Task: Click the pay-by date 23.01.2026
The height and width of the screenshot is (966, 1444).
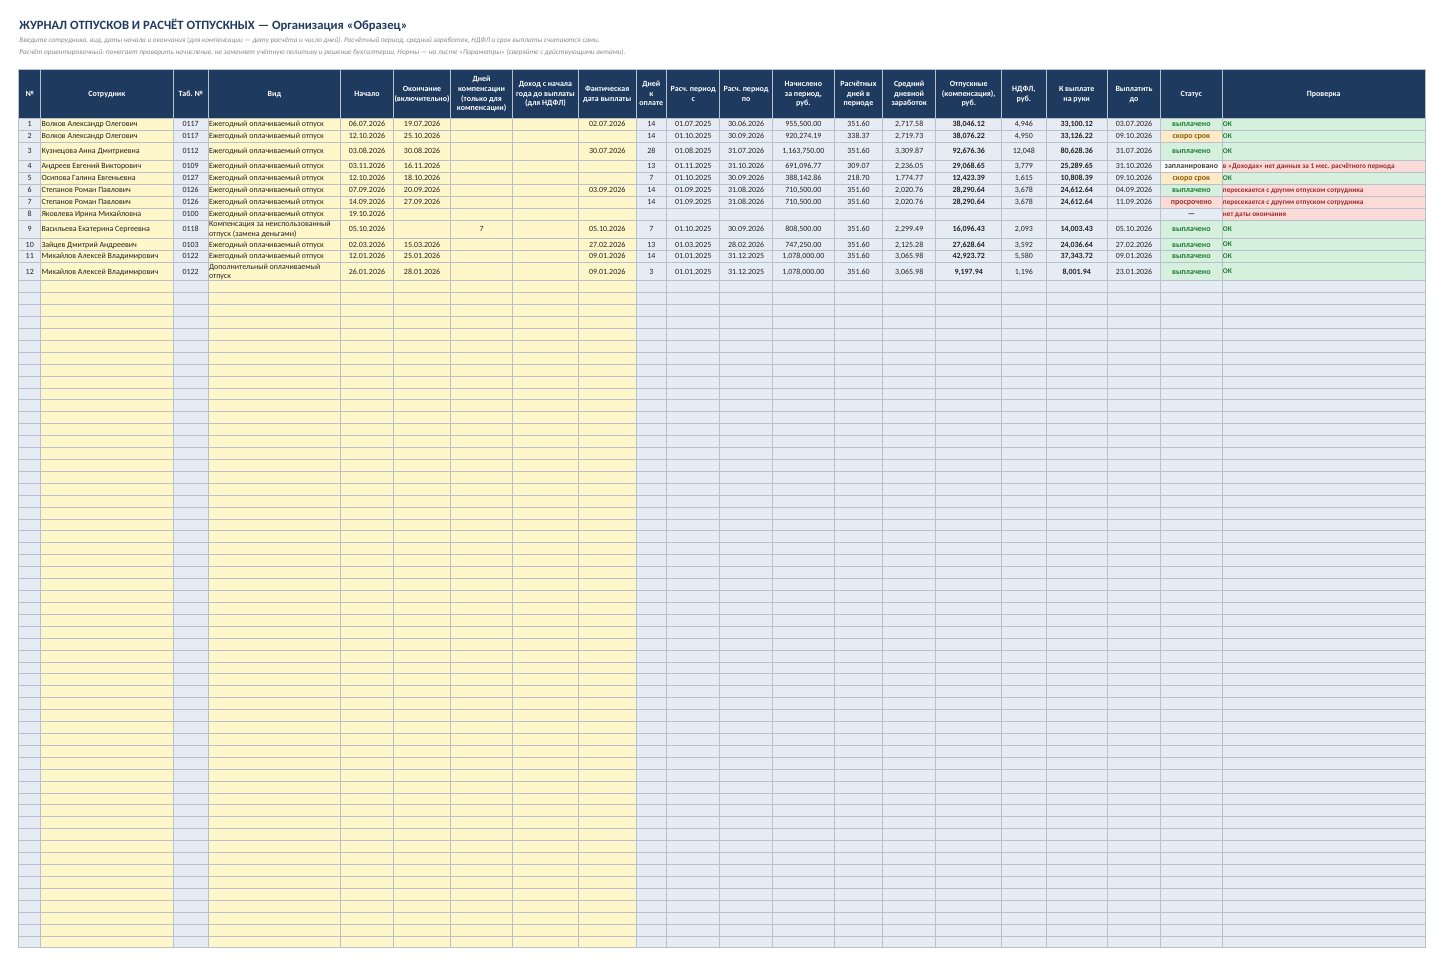Action: click(1134, 272)
